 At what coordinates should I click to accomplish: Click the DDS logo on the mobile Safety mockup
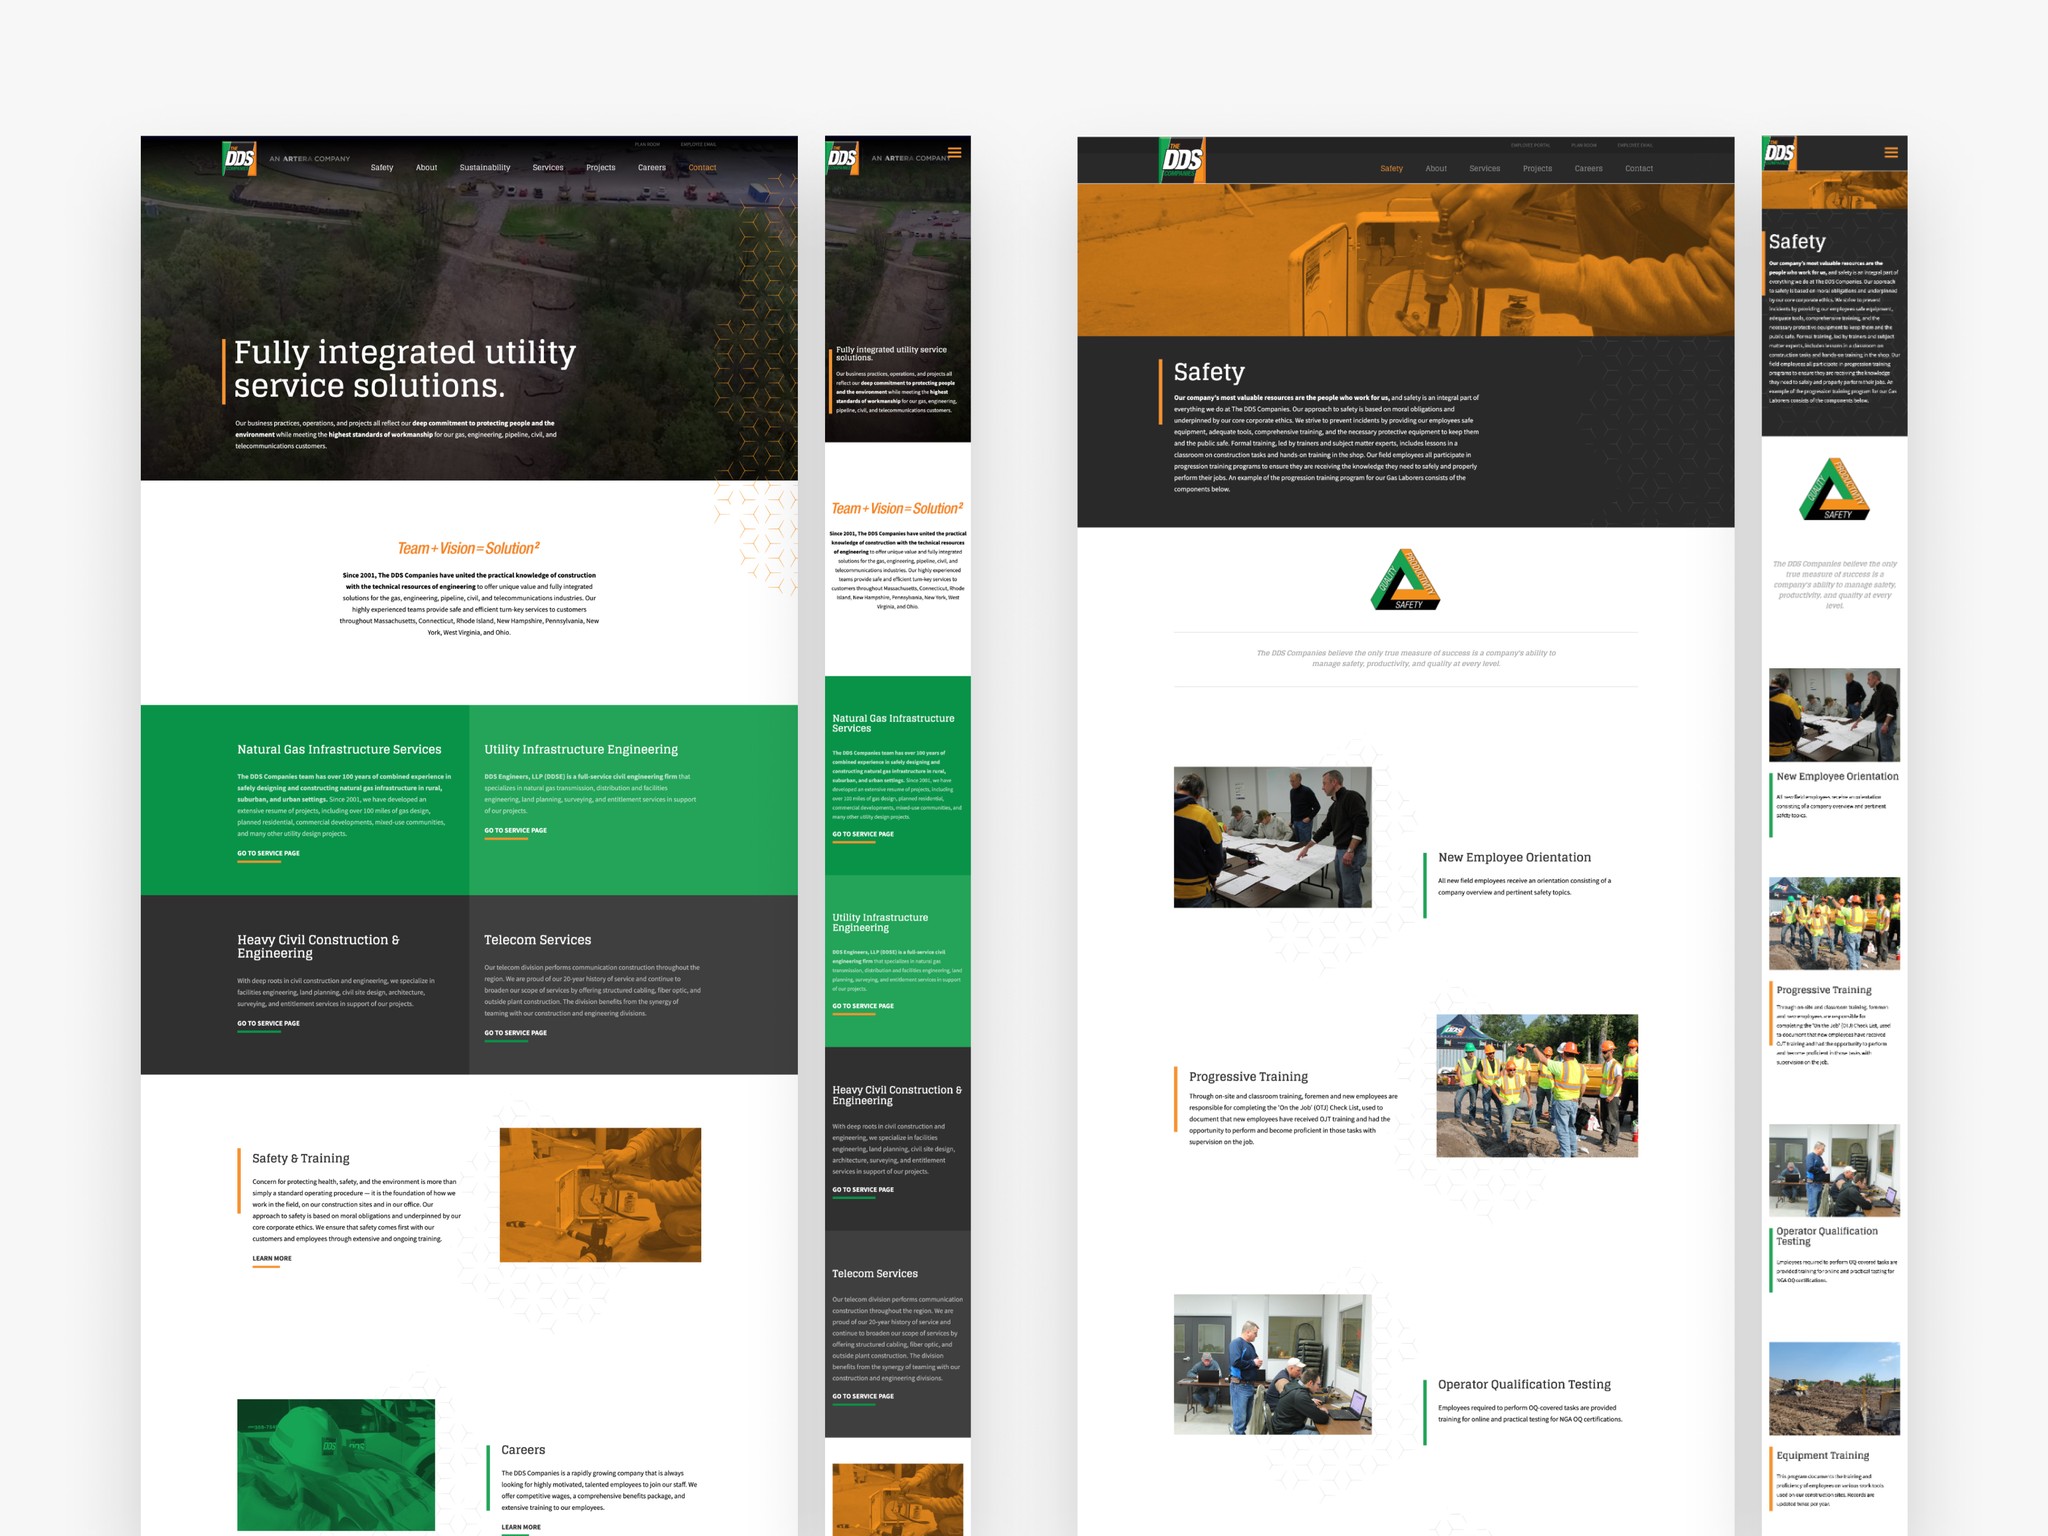point(1779,153)
